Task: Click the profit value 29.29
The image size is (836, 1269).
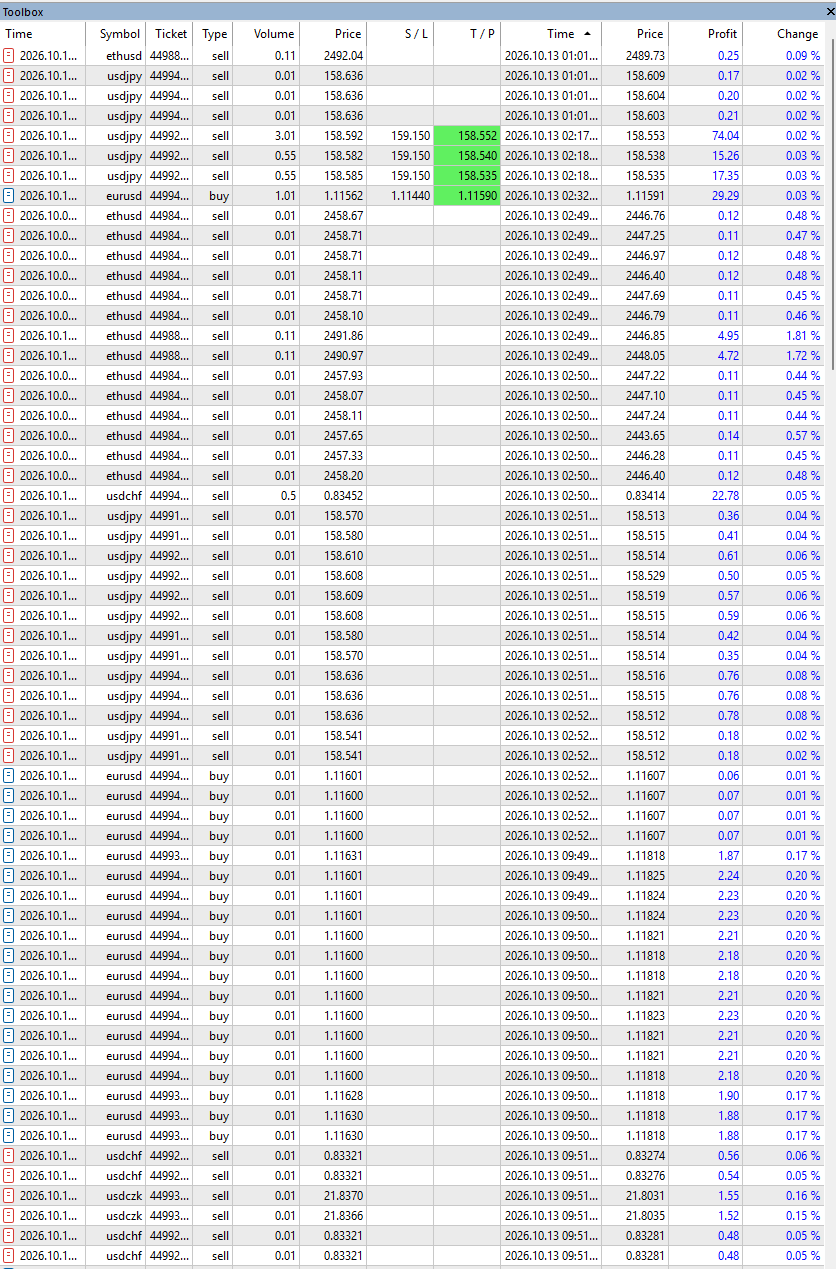Action: click(x=726, y=196)
